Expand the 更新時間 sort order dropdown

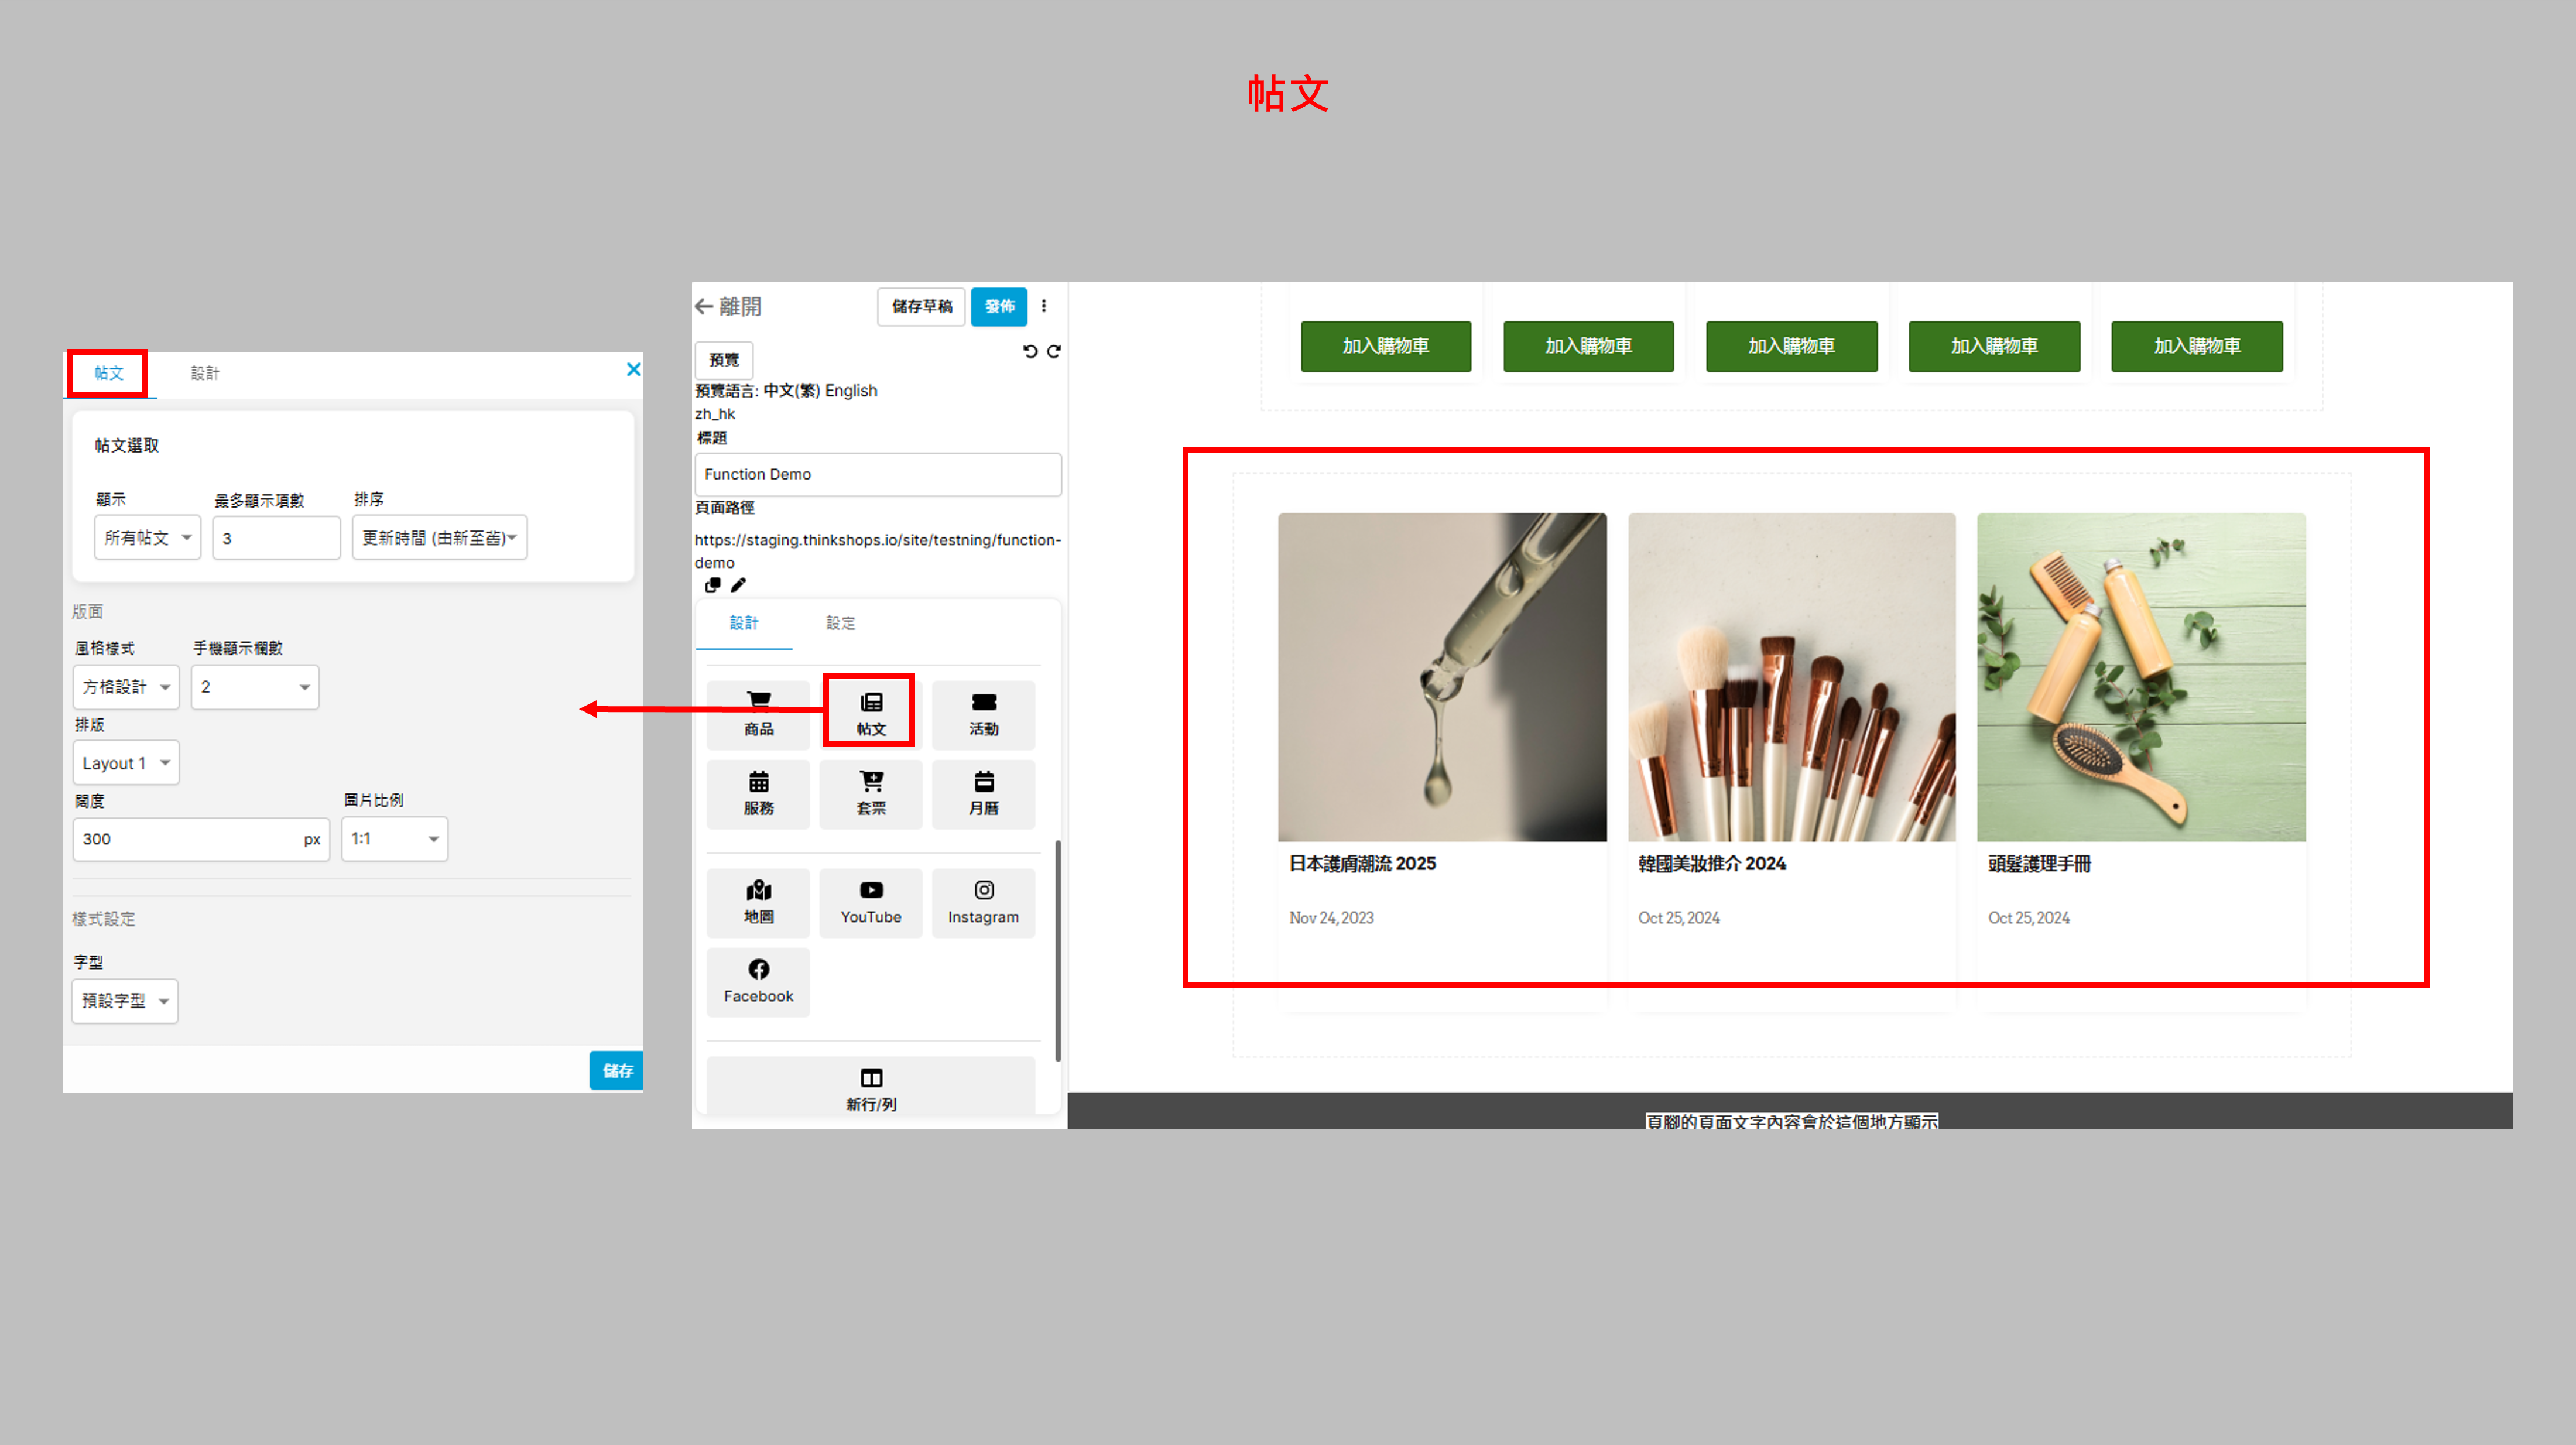coord(439,538)
